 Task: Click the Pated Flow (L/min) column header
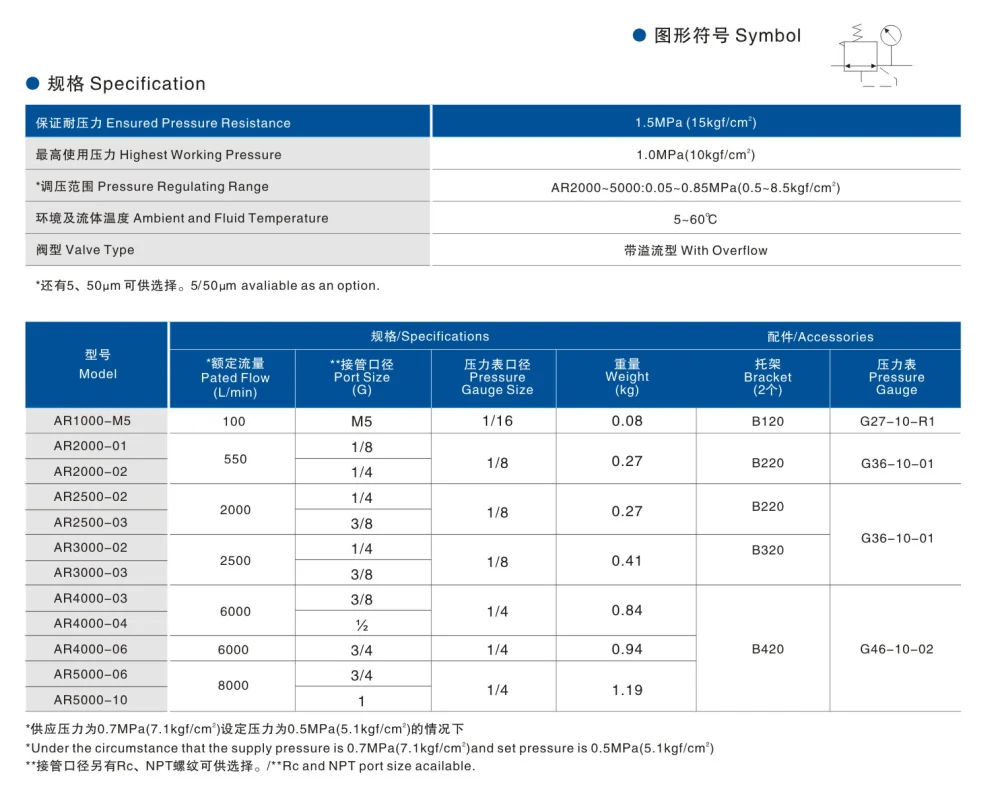(x=235, y=378)
